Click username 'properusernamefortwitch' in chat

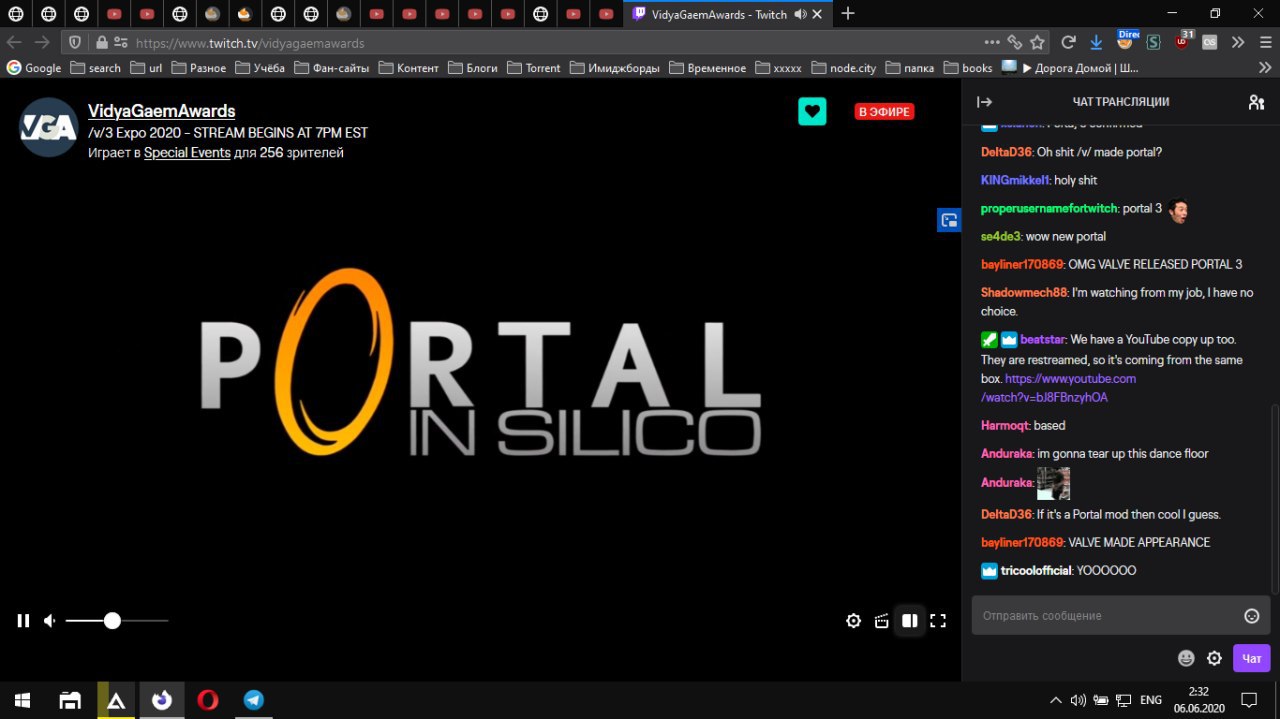point(1049,208)
